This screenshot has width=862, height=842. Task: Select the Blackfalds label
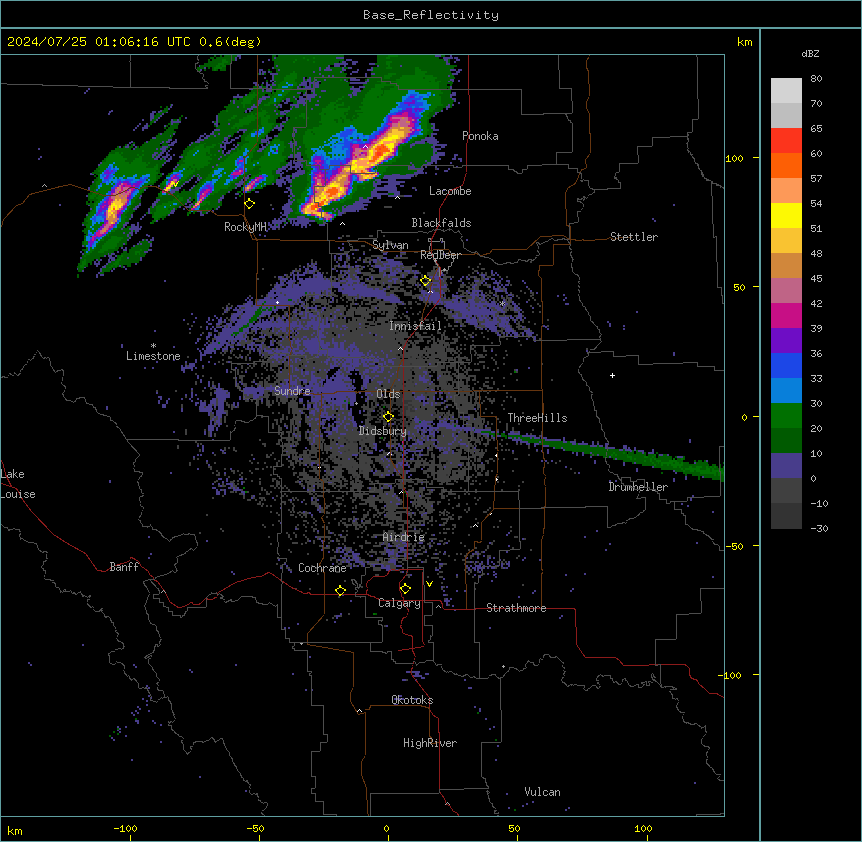[441, 223]
